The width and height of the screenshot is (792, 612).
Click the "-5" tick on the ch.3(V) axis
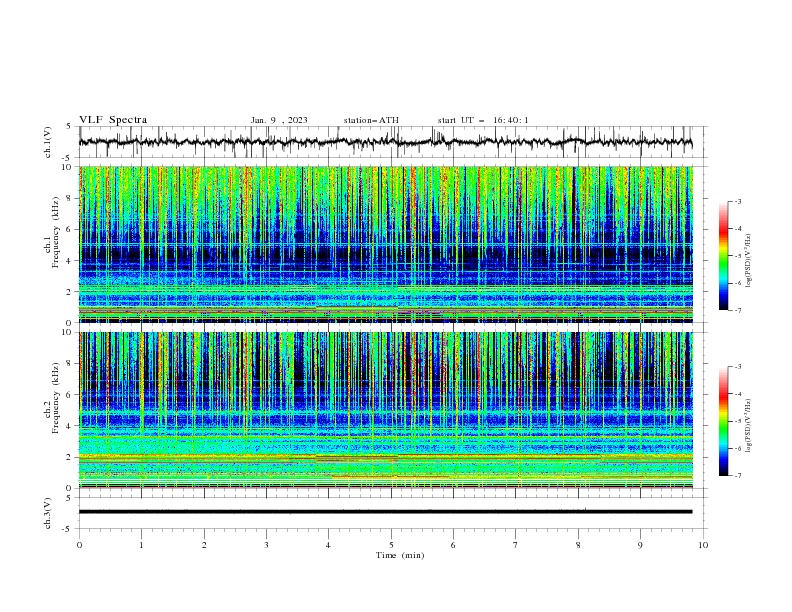click(68, 529)
